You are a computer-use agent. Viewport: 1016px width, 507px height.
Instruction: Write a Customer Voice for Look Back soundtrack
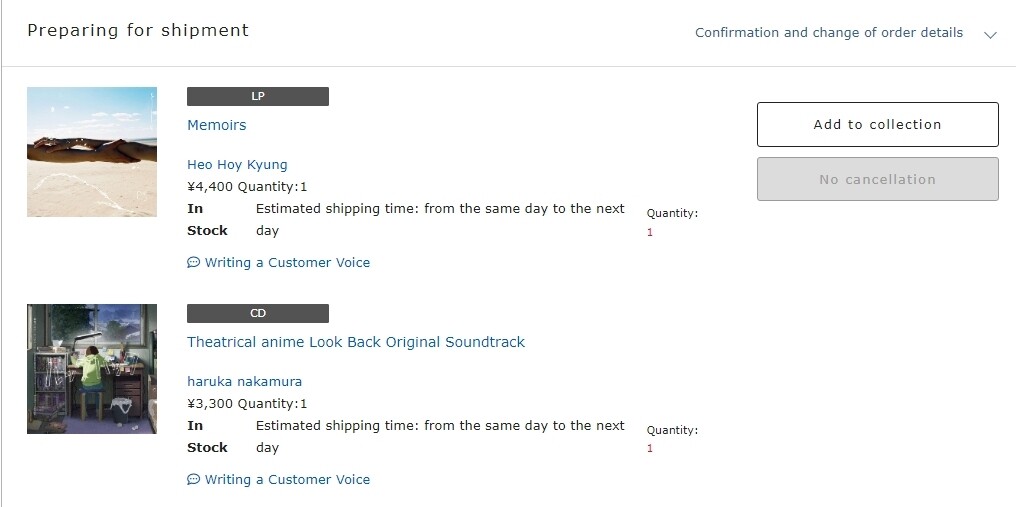pos(287,480)
